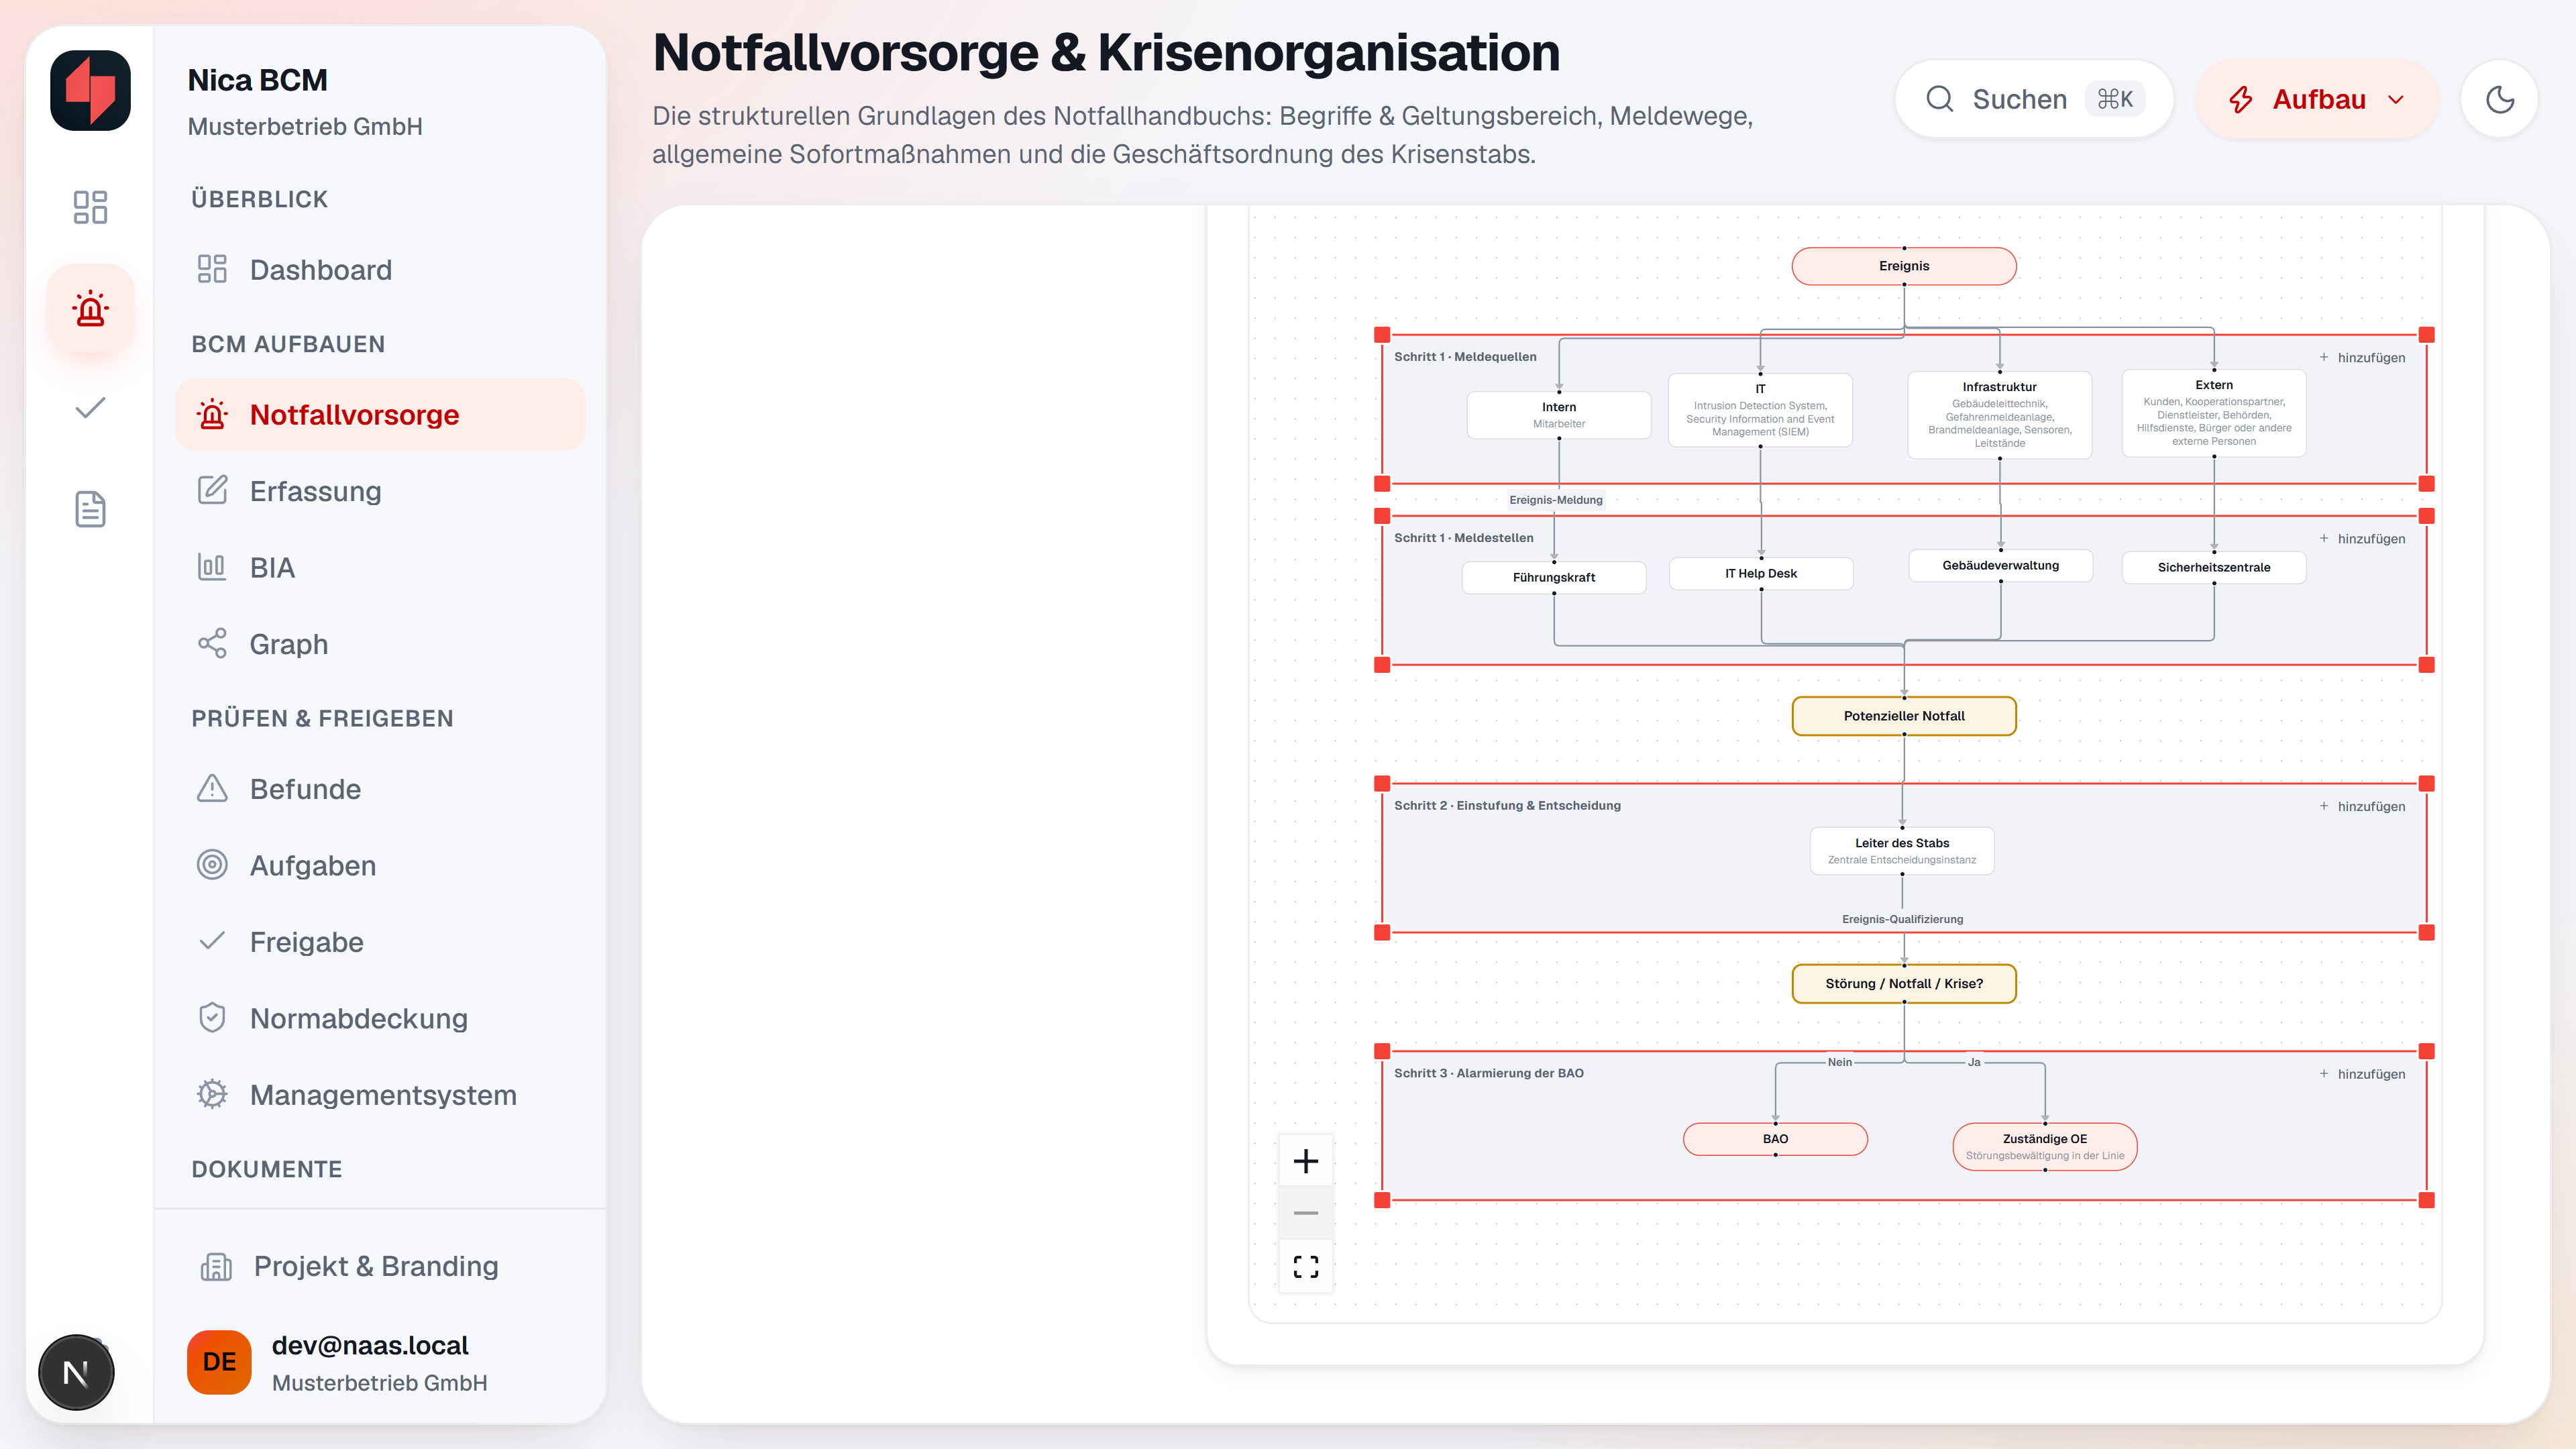
Task: Open the Aufbau mode dropdown
Action: (2317, 99)
